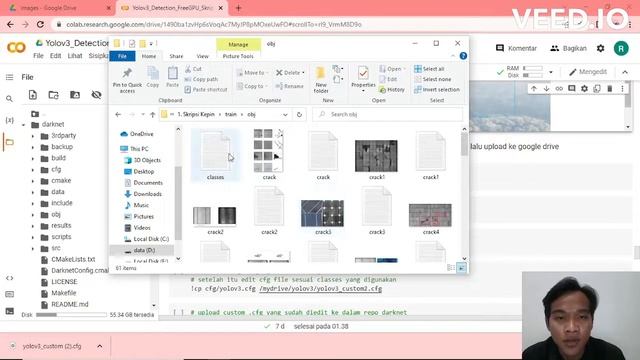This screenshot has width=640, height=360.
Task: Open RAM Disk resources dropdown arrow
Action: 551,72
